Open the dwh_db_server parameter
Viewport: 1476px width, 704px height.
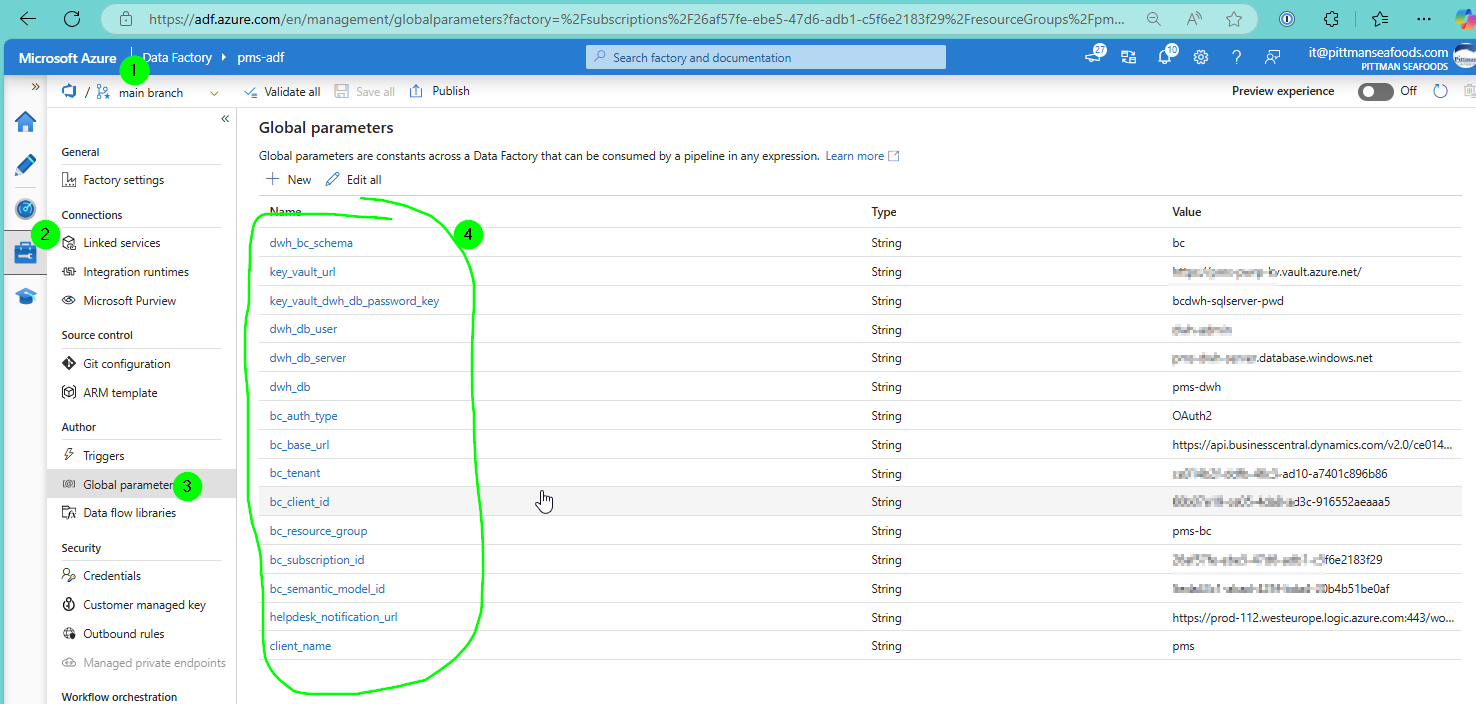pyautogui.click(x=308, y=358)
